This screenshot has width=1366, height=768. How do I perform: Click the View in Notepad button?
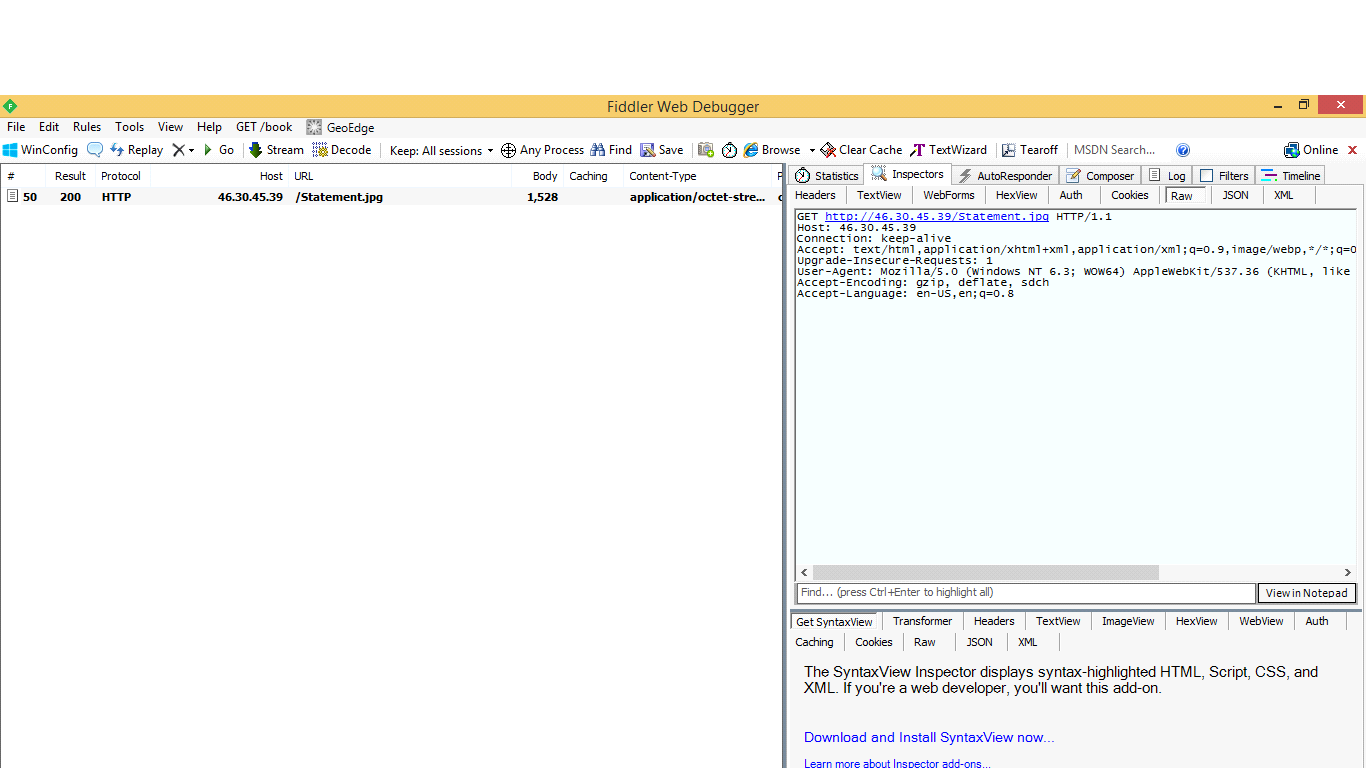(x=1306, y=593)
